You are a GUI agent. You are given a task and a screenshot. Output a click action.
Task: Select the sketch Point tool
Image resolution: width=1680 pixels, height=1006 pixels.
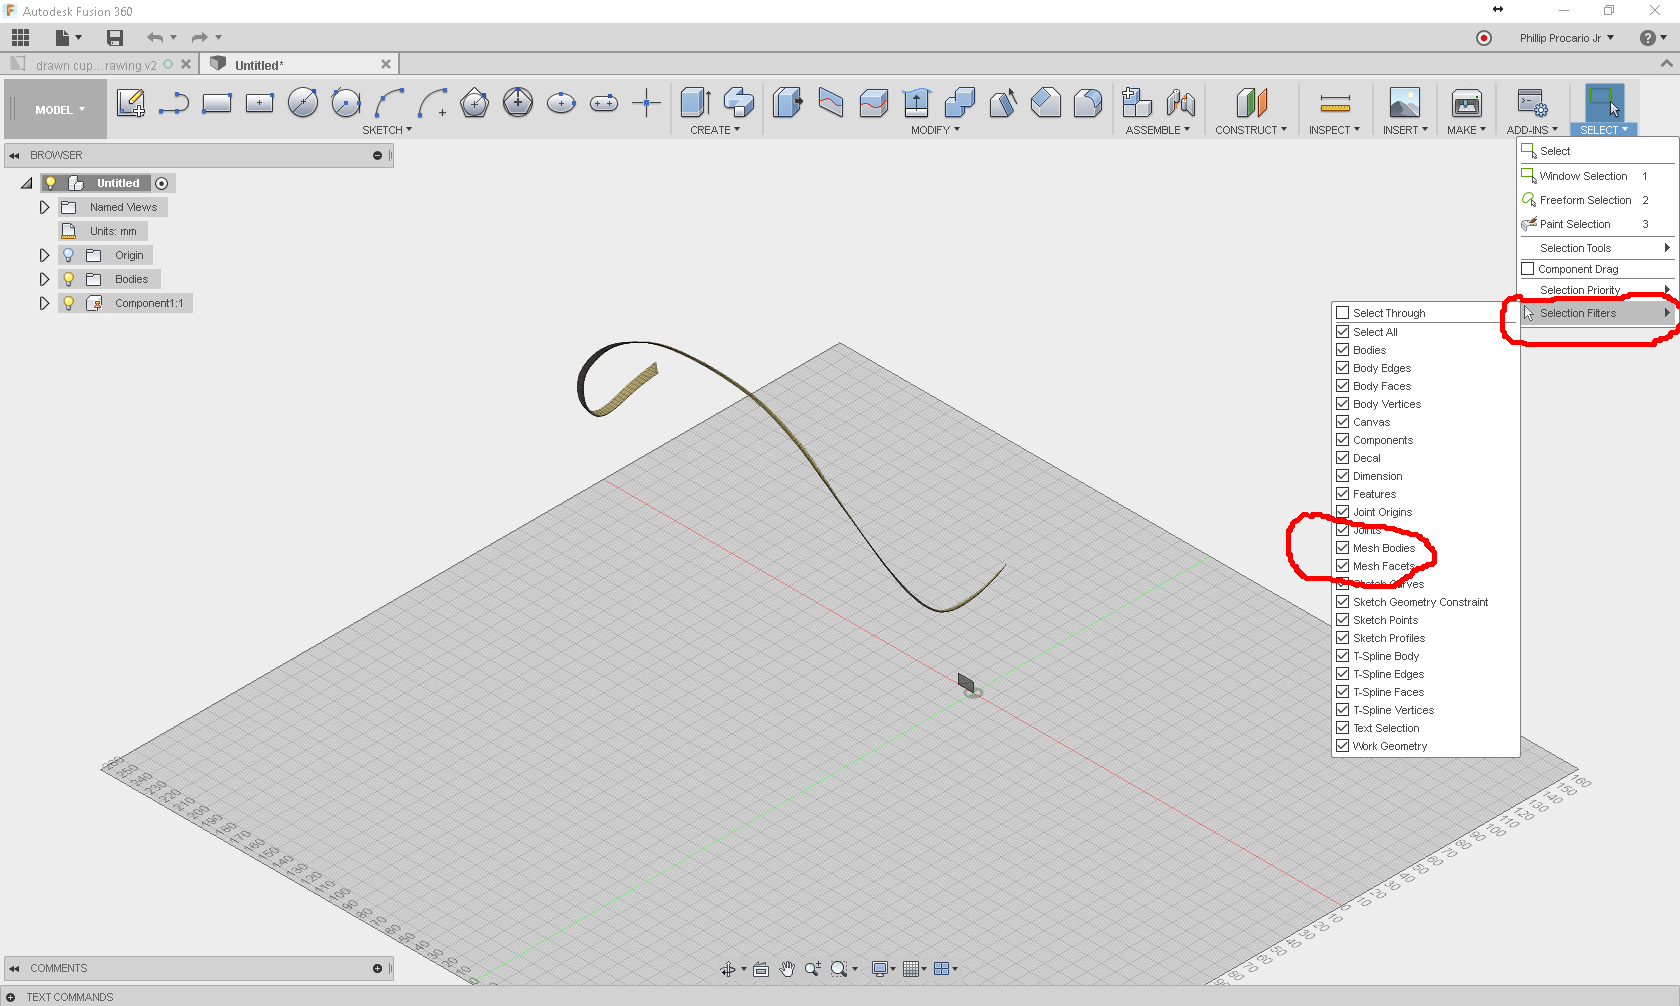(x=647, y=102)
